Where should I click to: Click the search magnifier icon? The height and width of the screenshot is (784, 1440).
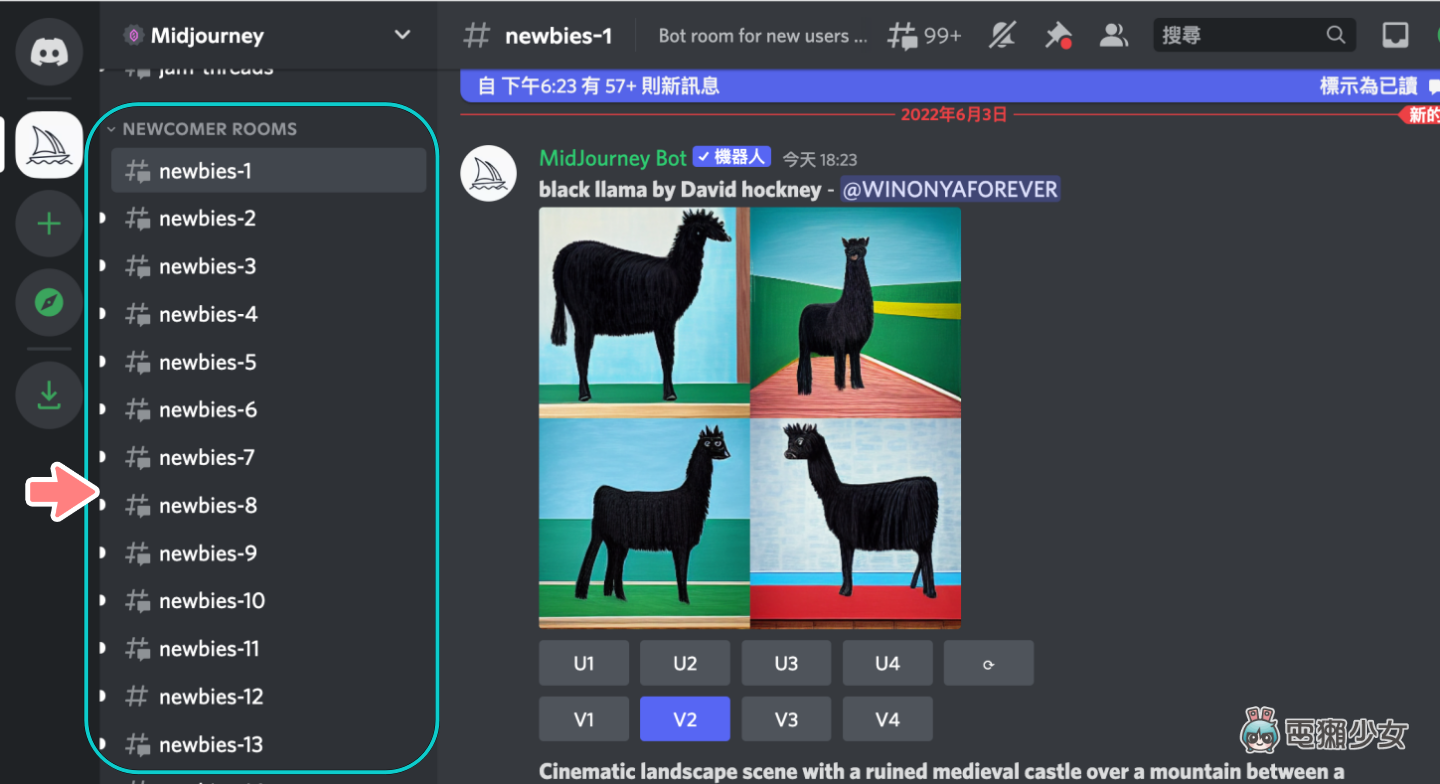[1335, 36]
